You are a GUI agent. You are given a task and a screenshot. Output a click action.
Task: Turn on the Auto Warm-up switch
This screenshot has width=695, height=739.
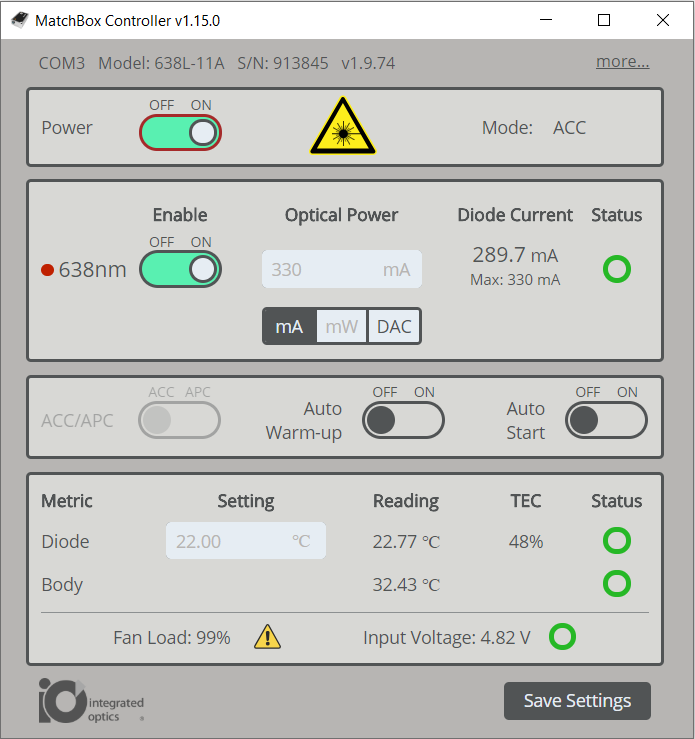click(x=403, y=420)
